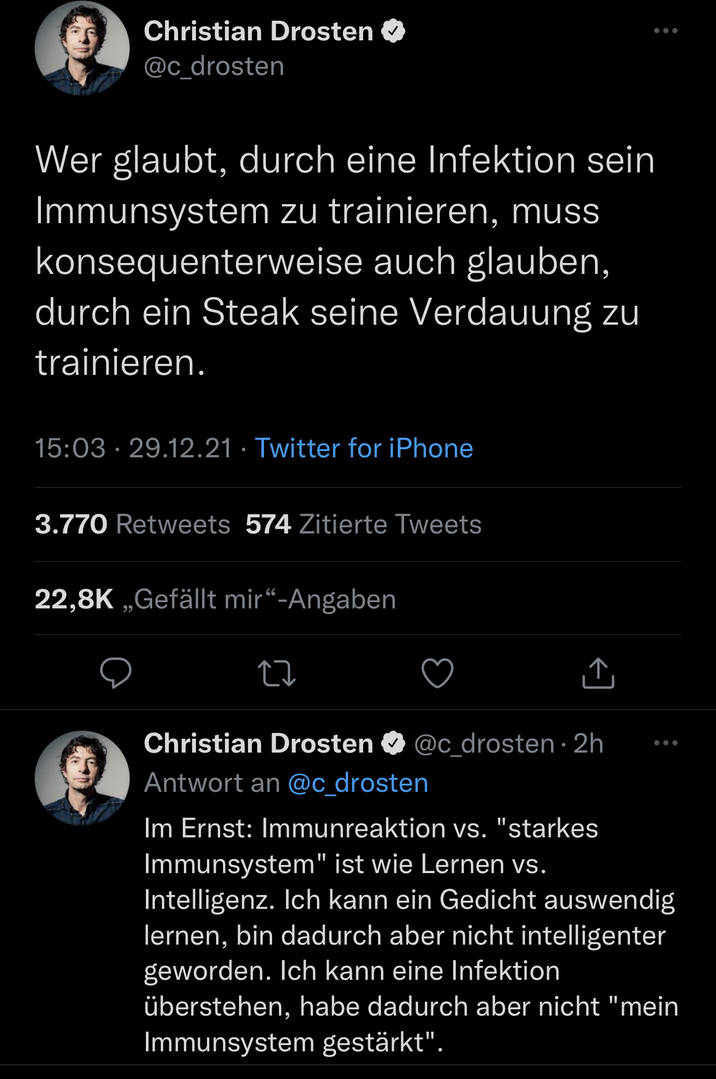
Task: Like the tweet with the heart icon
Action: click(437, 675)
